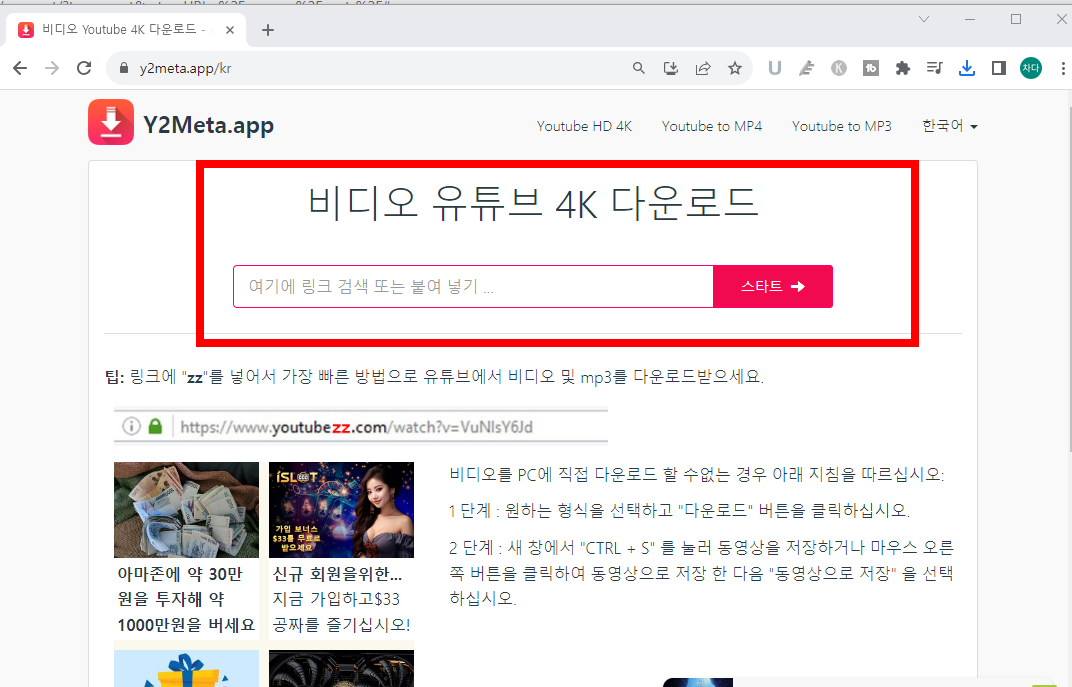The height and width of the screenshot is (687, 1072).
Task: Click the blue download arrow extension icon
Action: point(966,68)
